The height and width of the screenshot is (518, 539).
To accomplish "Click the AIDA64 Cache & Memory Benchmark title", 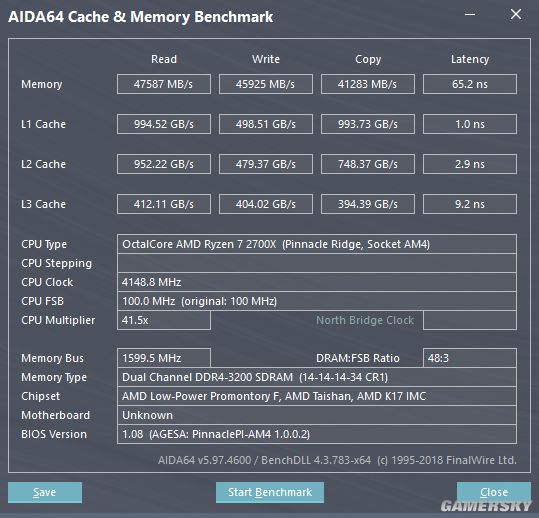I will (x=141, y=17).
